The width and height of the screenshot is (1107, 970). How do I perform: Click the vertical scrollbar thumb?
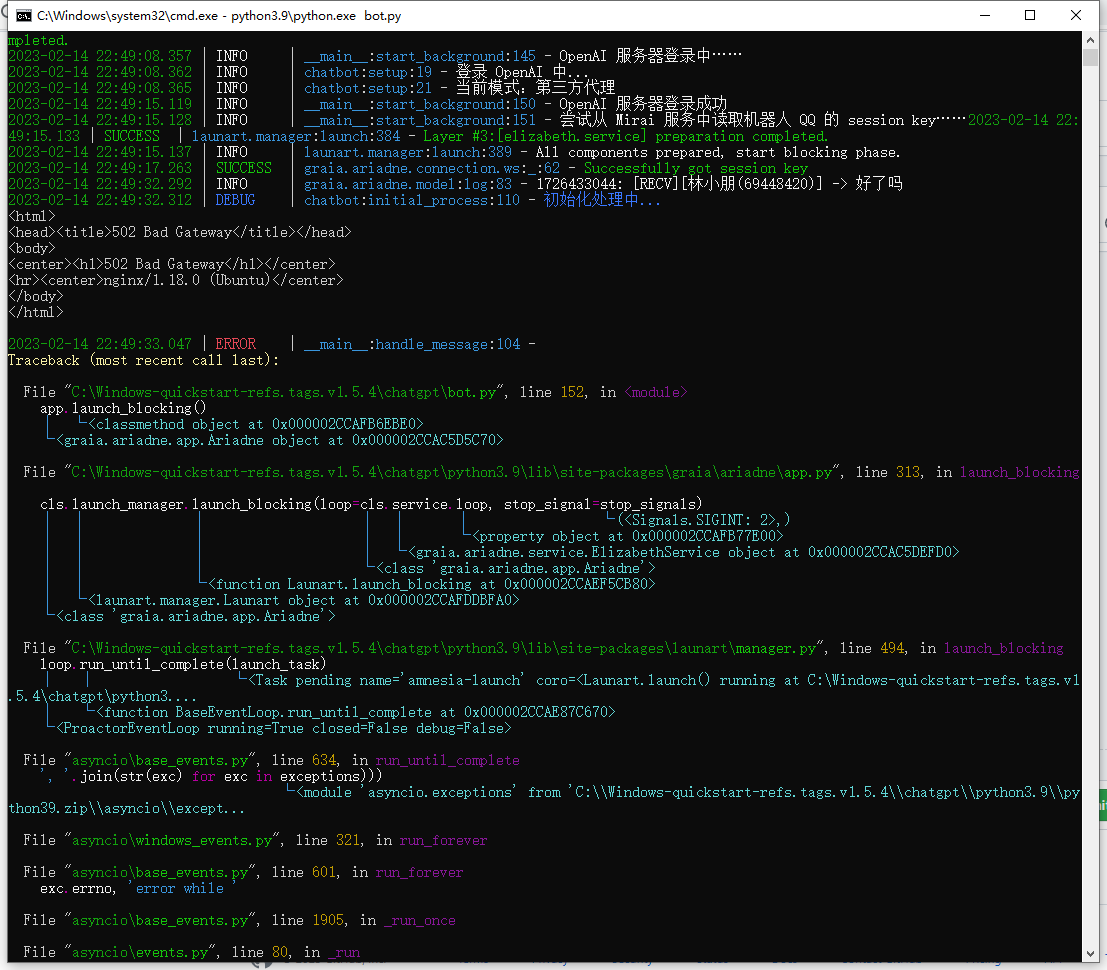click(x=1090, y=57)
